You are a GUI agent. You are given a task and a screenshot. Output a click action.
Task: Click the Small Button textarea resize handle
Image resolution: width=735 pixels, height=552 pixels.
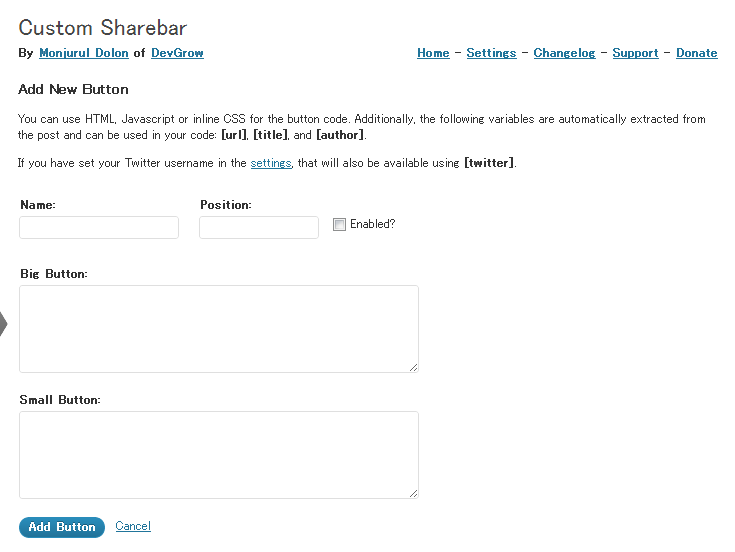(x=413, y=493)
